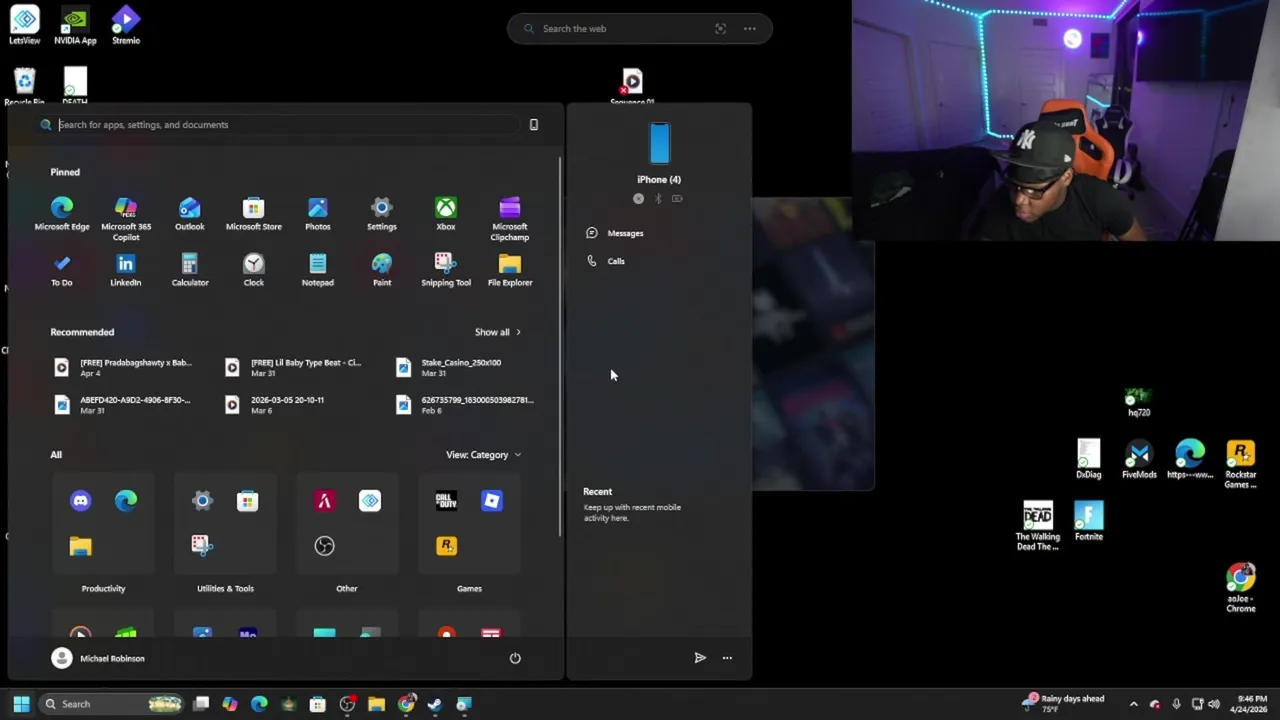
Task: Launch the Photos app
Action: pos(318,214)
